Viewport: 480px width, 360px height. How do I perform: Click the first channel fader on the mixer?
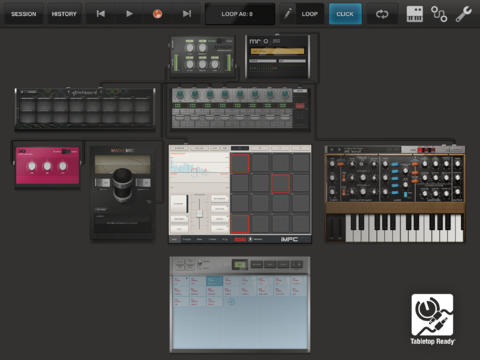(179, 118)
